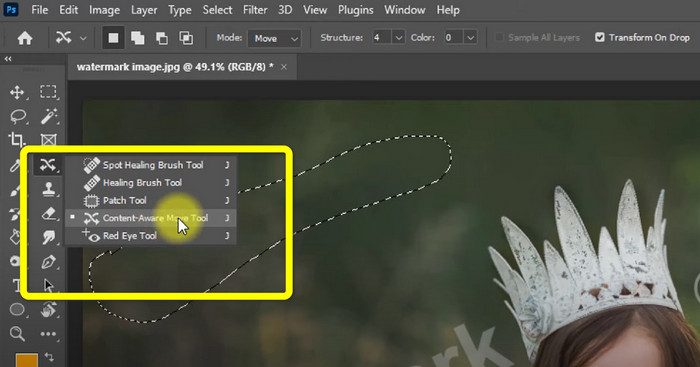The image size is (700, 367).
Task: Go to the Home screen icon
Action: [25, 38]
